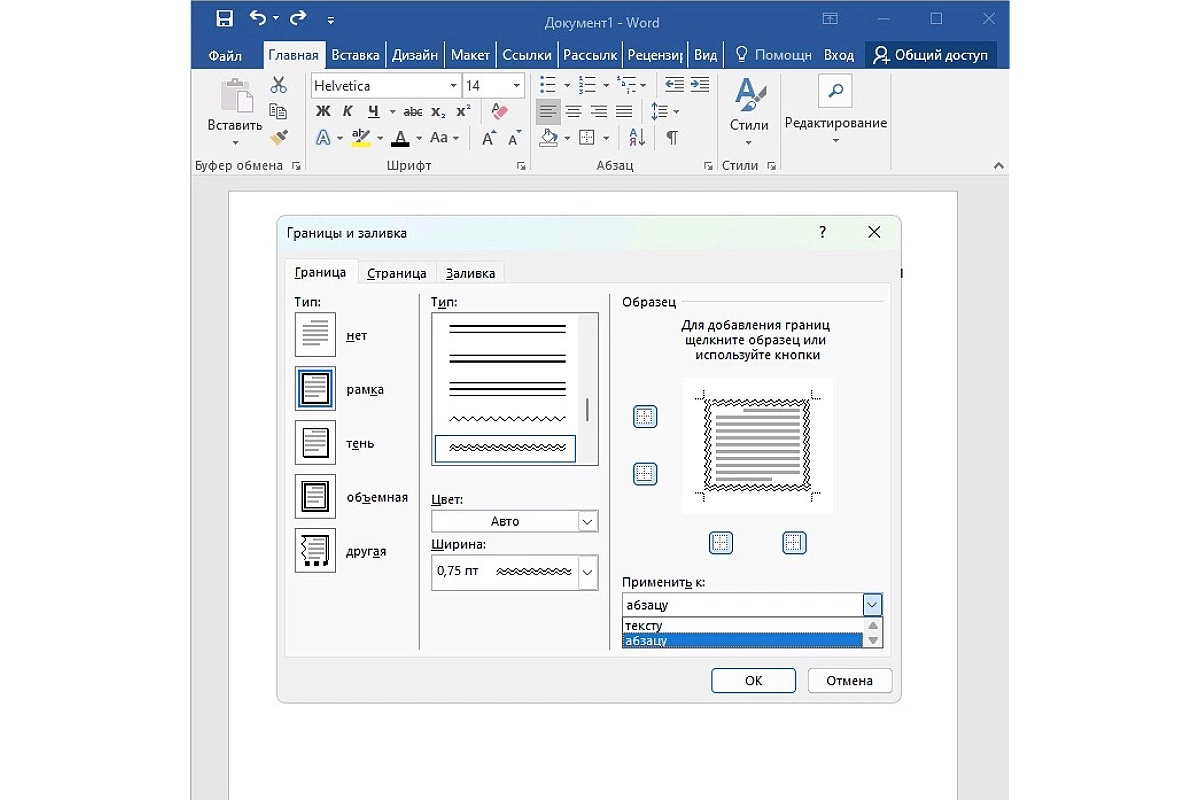Decrease the paragraph indent
The height and width of the screenshot is (800, 1200).
click(x=674, y=85)
